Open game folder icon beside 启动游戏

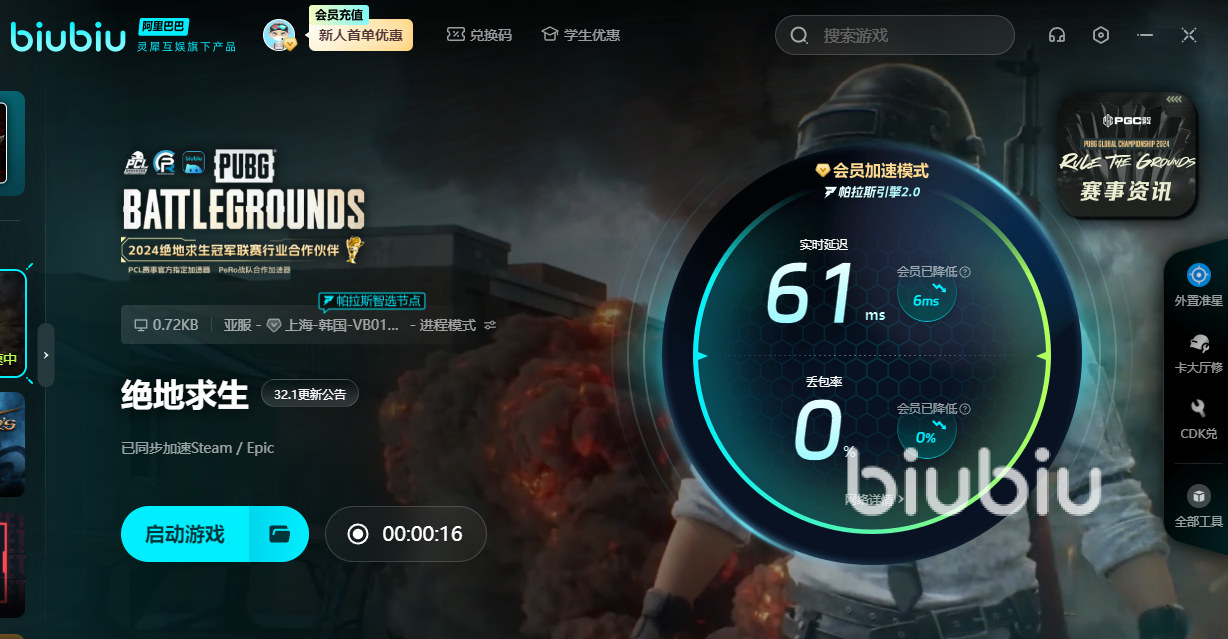click(280, 534)
